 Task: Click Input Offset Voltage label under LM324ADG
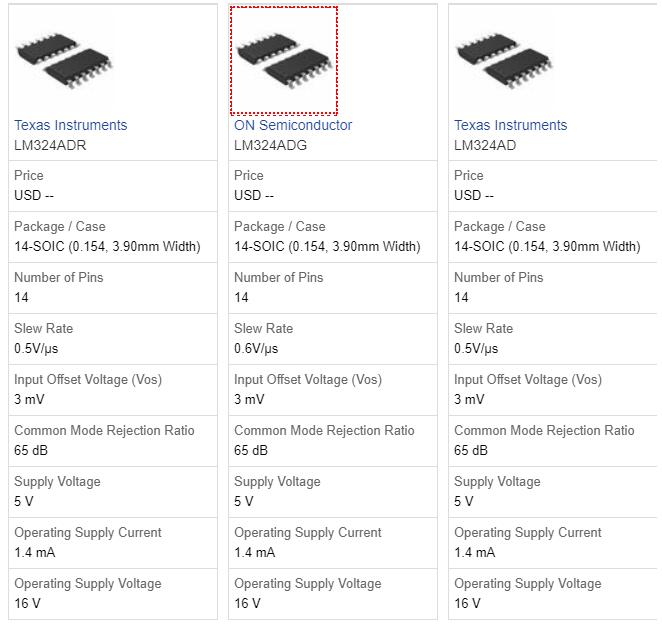click(308, 379)
